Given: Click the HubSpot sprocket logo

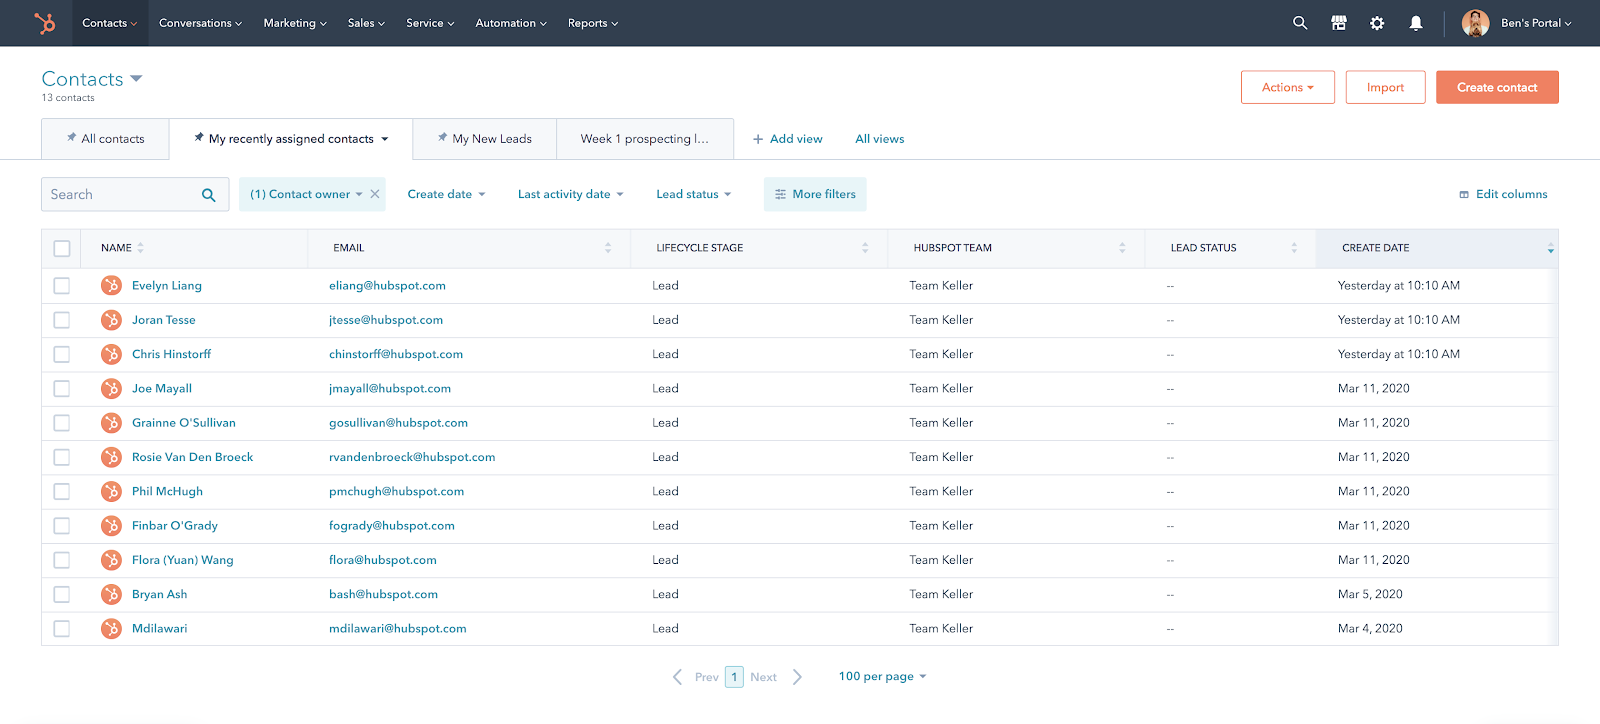Looking at the screenshot, I should coord(45,23).
